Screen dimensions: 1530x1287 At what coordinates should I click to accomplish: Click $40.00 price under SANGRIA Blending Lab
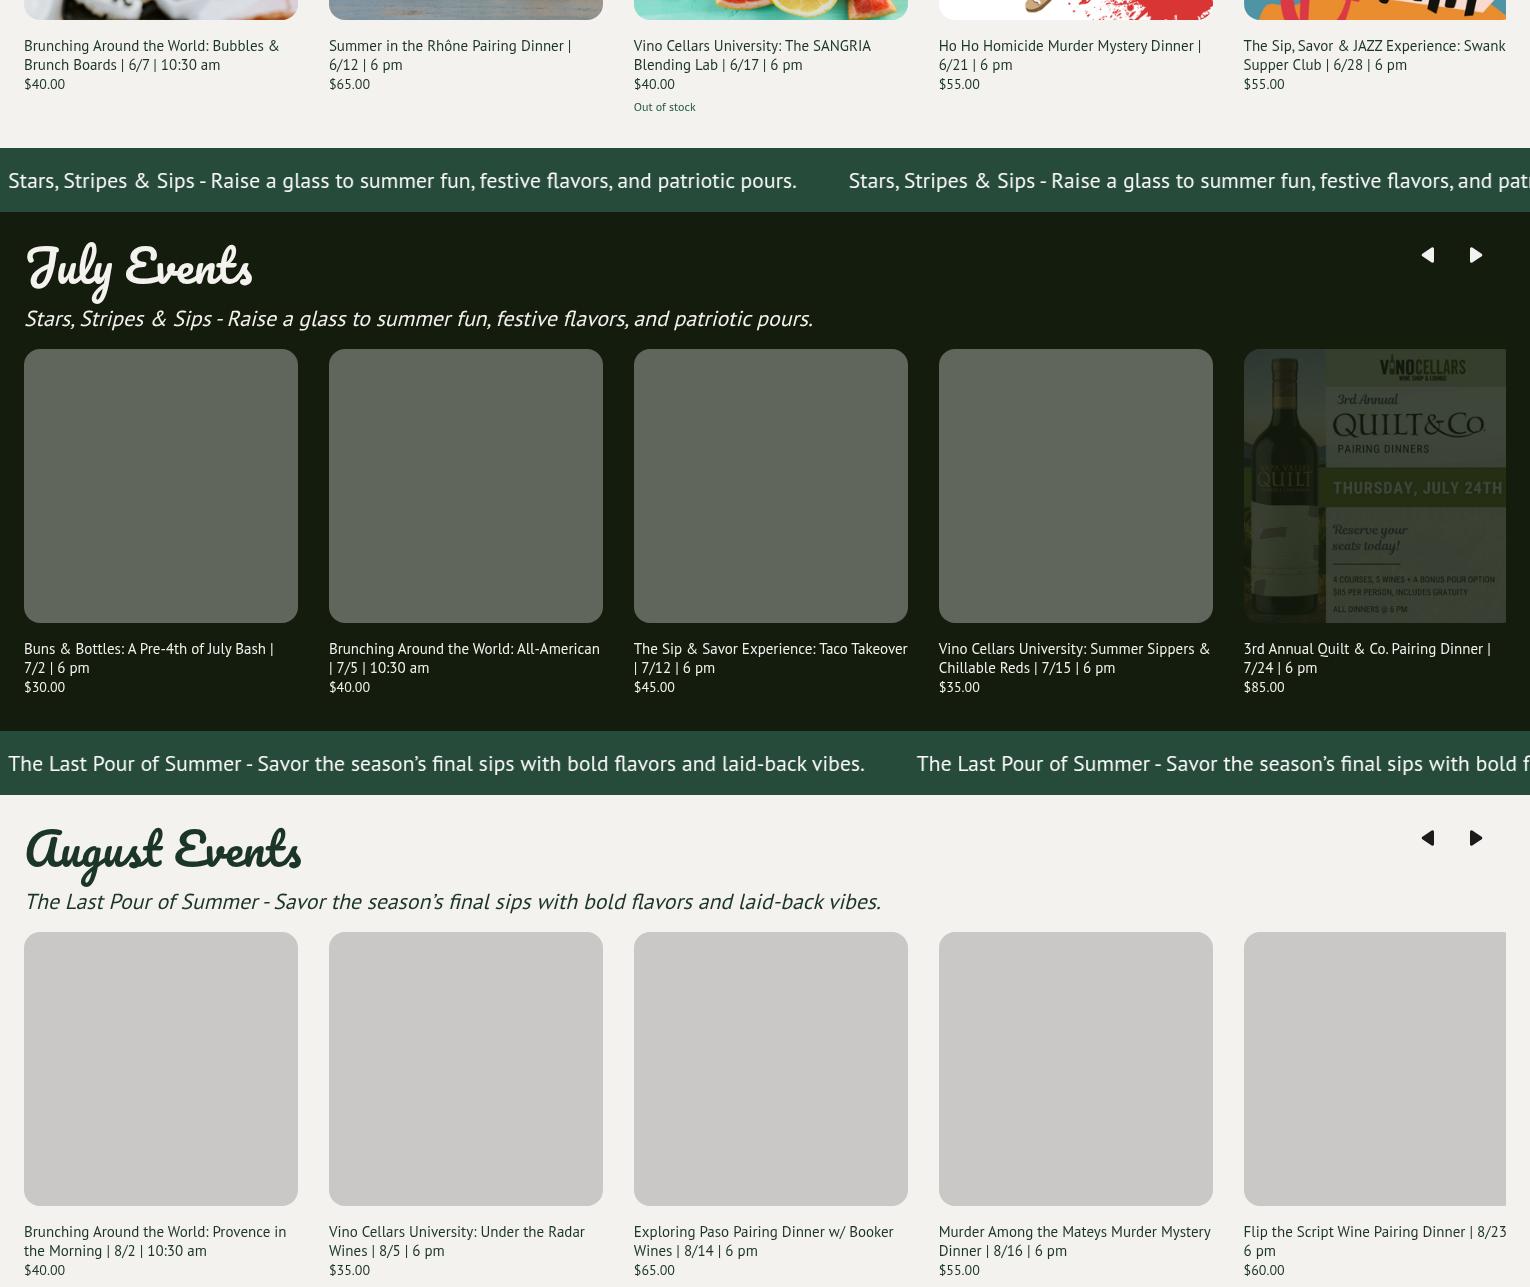(x=654, y=84)
